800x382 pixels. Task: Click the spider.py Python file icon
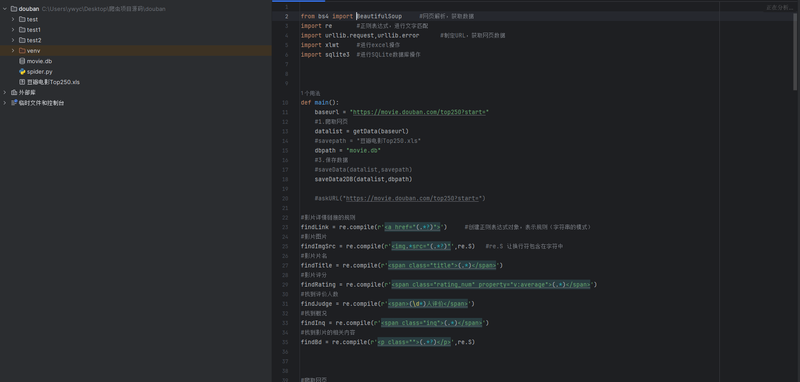coord(22,71)
